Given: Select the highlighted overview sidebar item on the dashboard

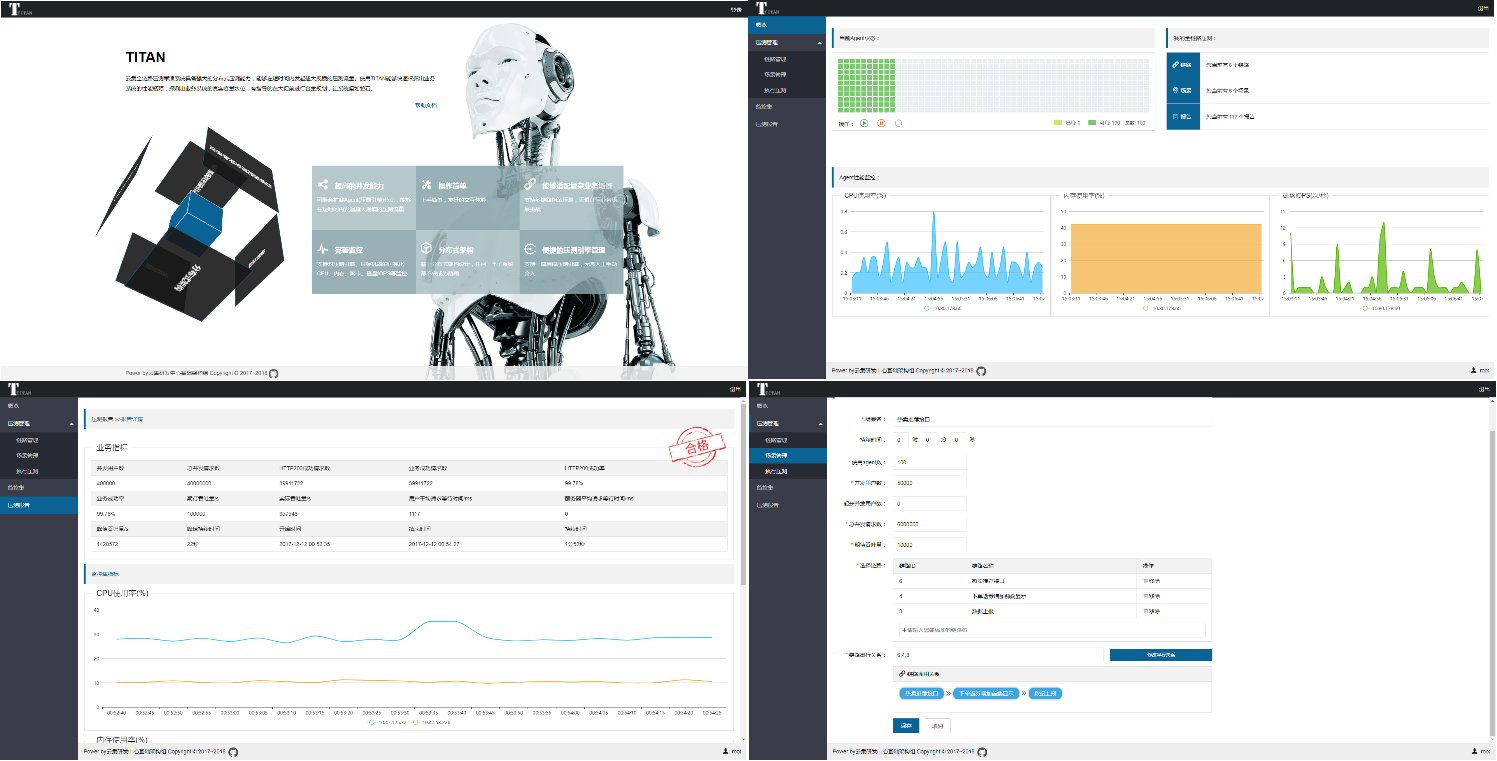Looking at the screenshot, I should pos(789,24).
